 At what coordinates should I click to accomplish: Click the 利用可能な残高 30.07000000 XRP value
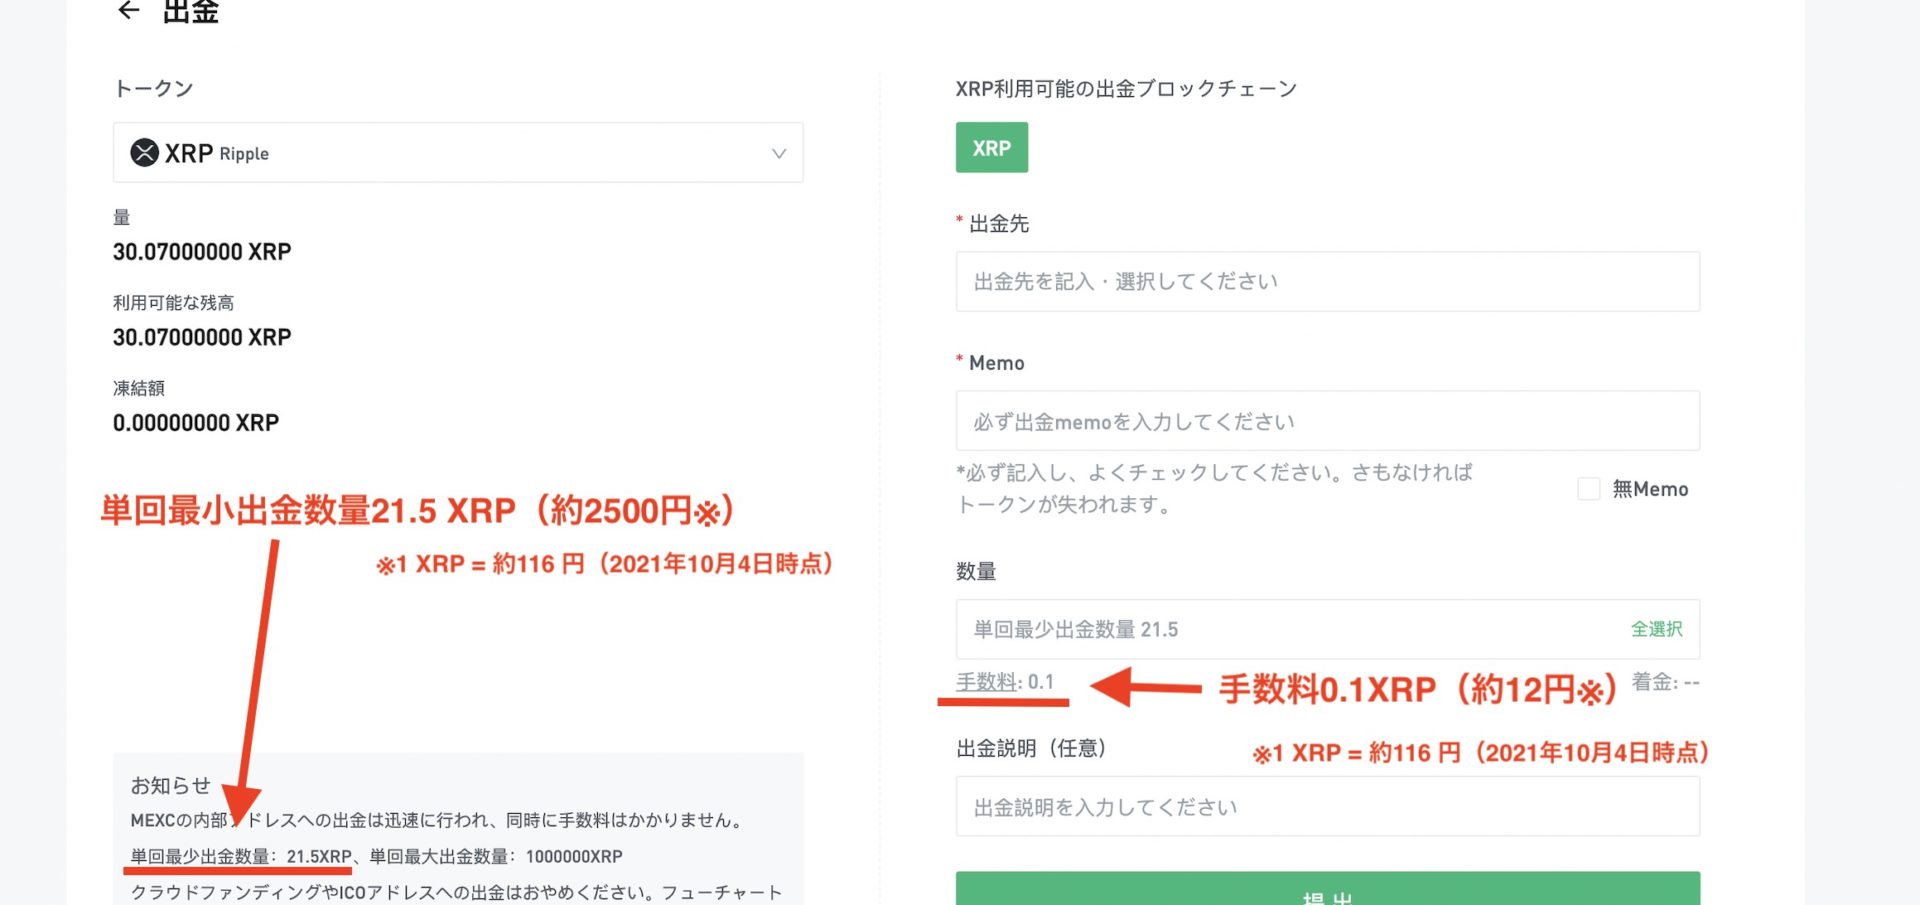pos(202,338)
